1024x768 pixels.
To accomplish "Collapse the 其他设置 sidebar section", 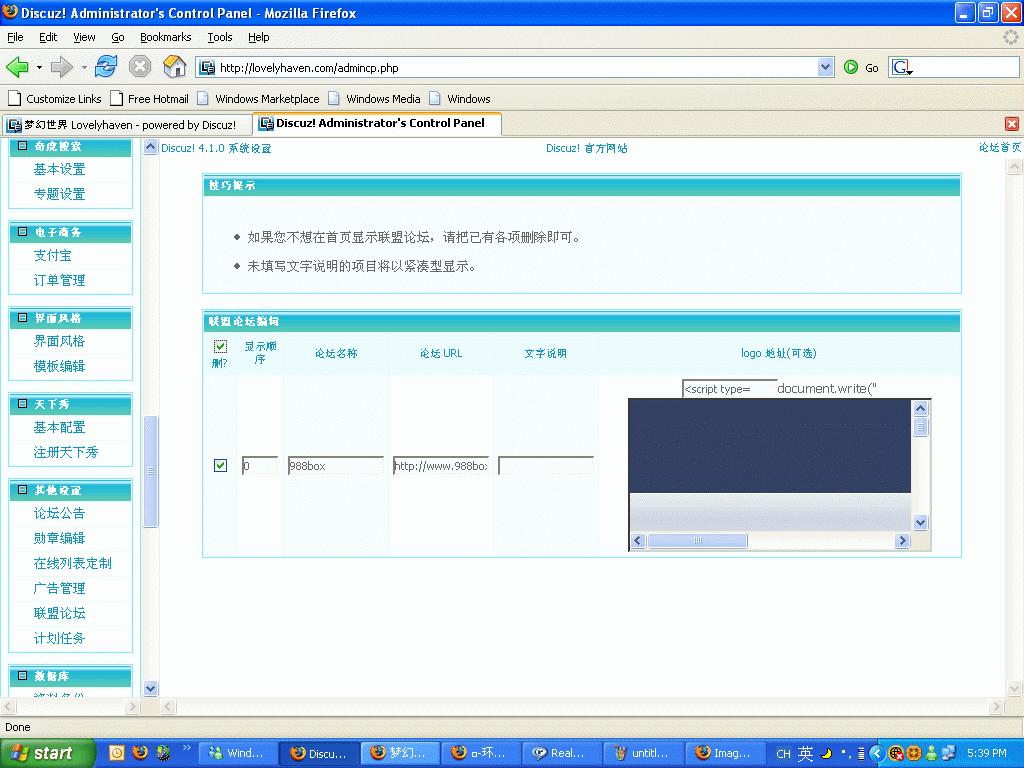I will pyautogui.click(x=22, y=490).
